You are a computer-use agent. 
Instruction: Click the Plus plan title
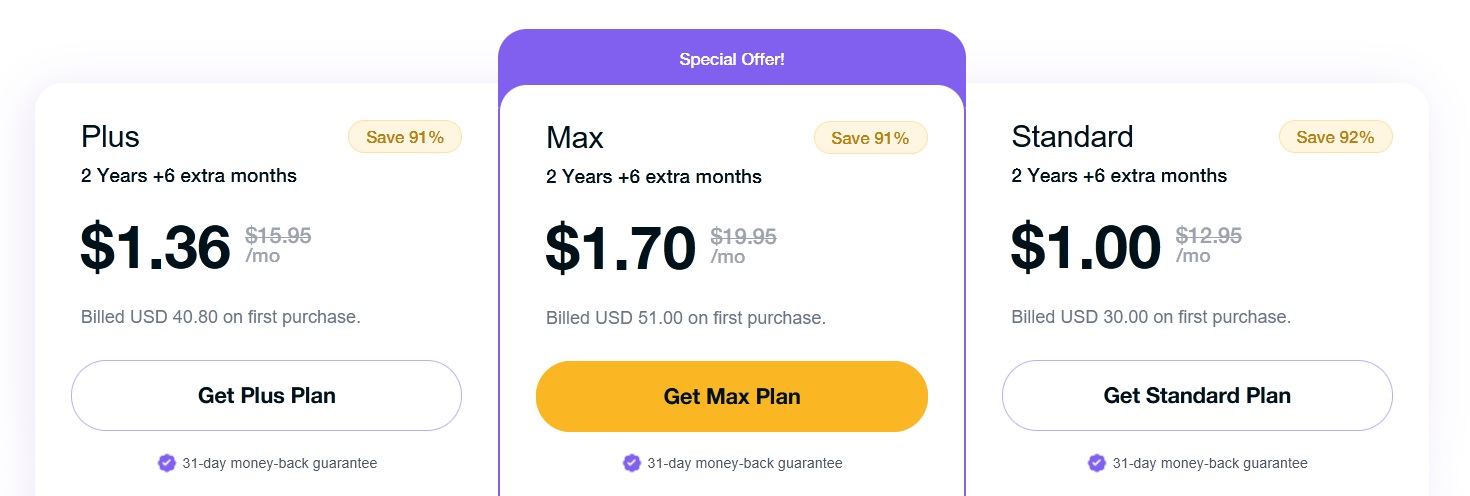(110, 136)
